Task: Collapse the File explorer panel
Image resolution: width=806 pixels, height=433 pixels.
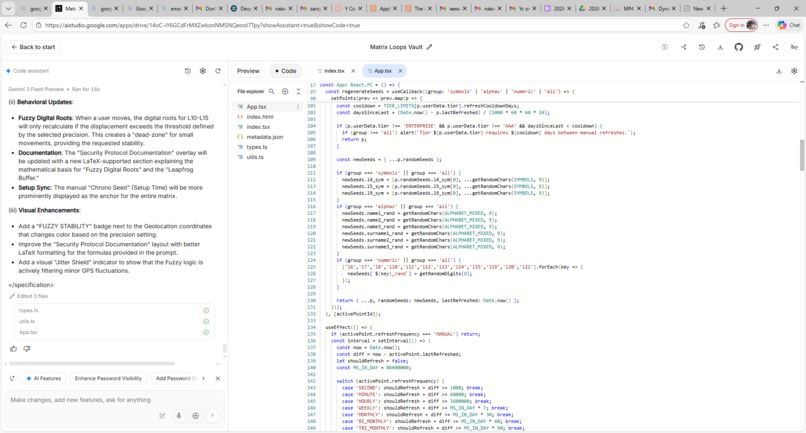Action: click(x=298, y=92)
